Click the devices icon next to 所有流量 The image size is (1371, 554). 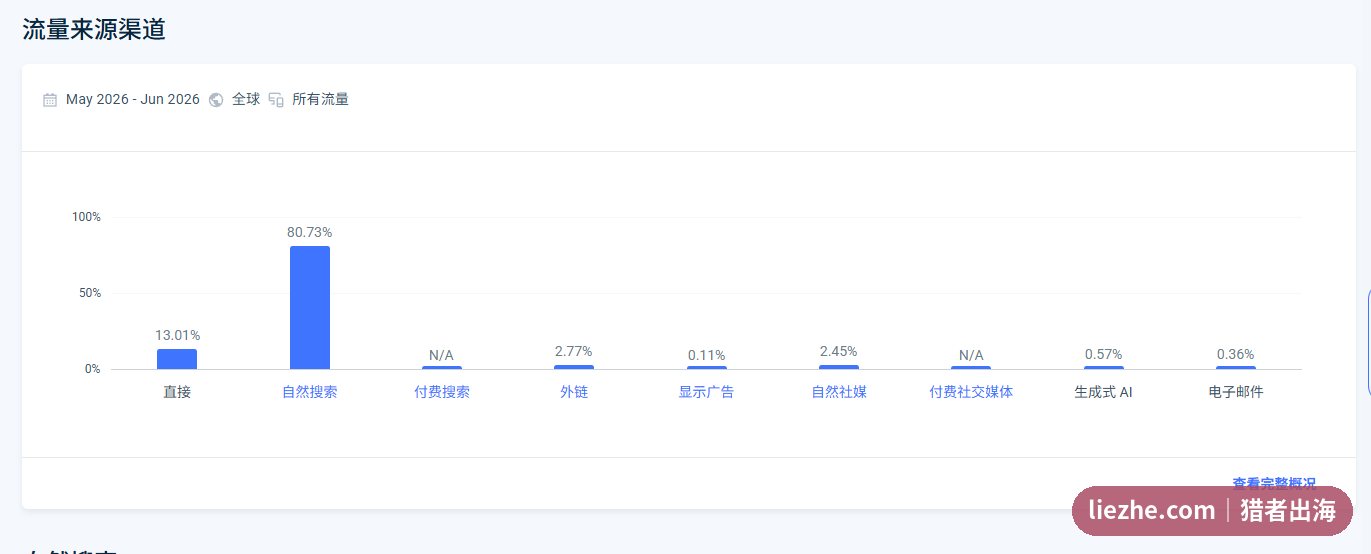(276, 100)
